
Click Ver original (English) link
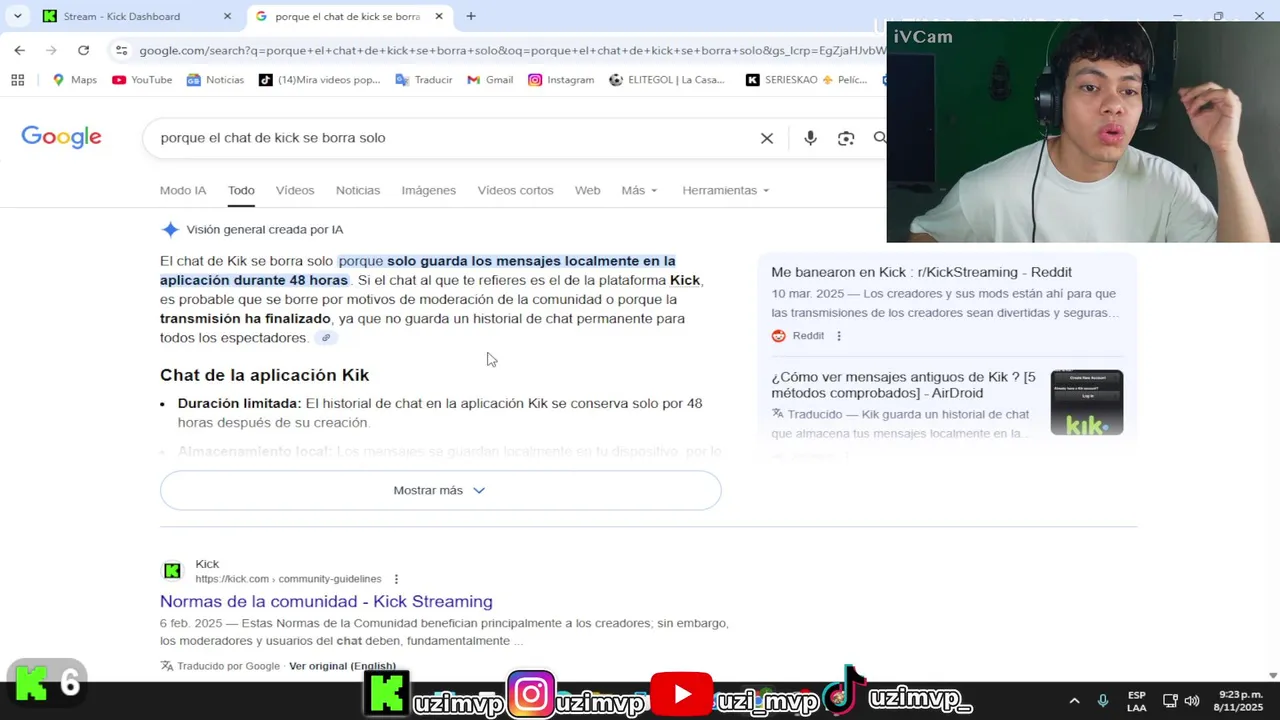coord(342,666)
